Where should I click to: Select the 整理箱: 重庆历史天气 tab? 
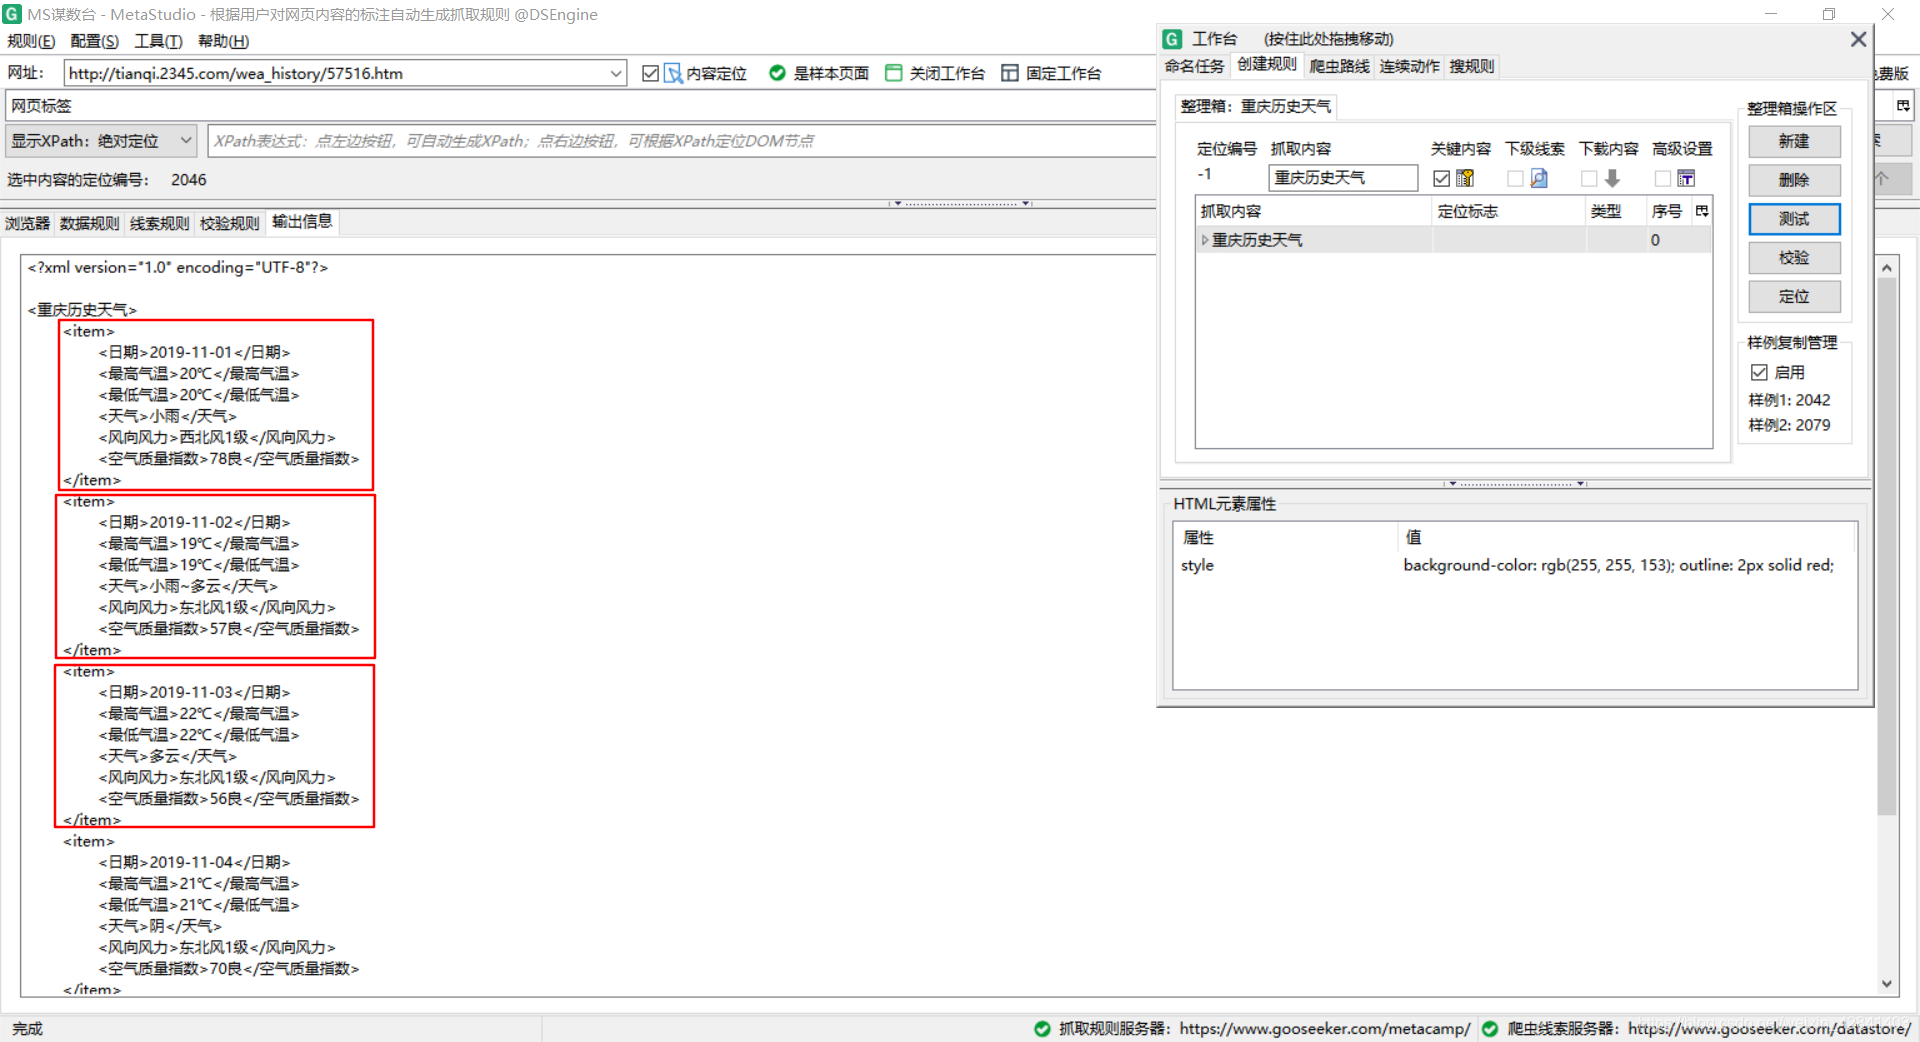1256,106
